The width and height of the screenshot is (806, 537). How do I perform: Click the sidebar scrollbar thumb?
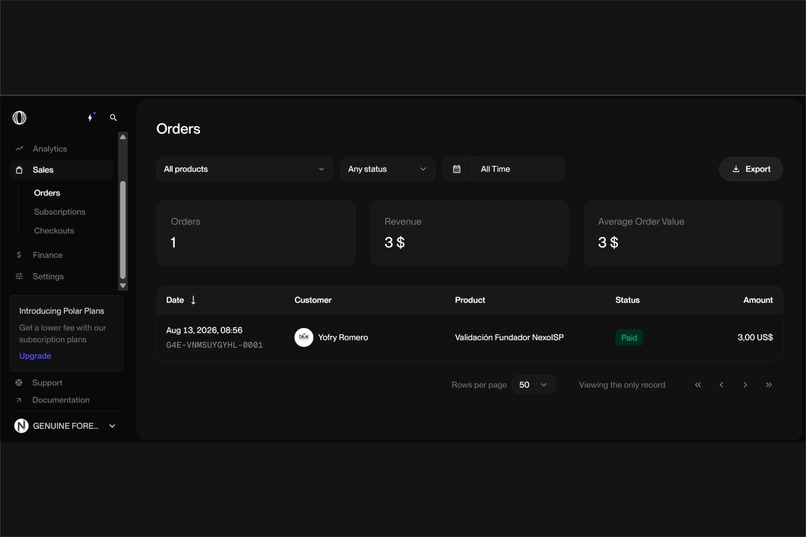coord(123,230)
